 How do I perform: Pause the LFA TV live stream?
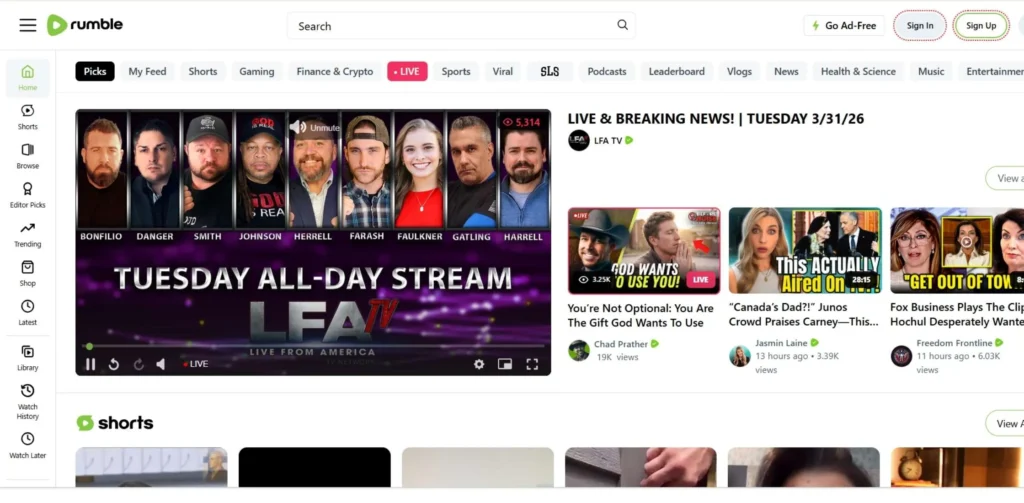[x=91, y=364]
